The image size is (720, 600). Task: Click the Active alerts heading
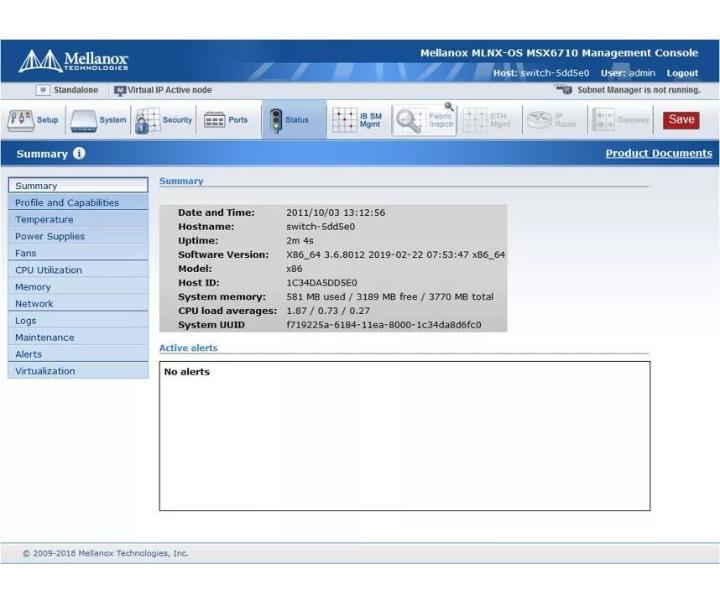tap(188, 348)
